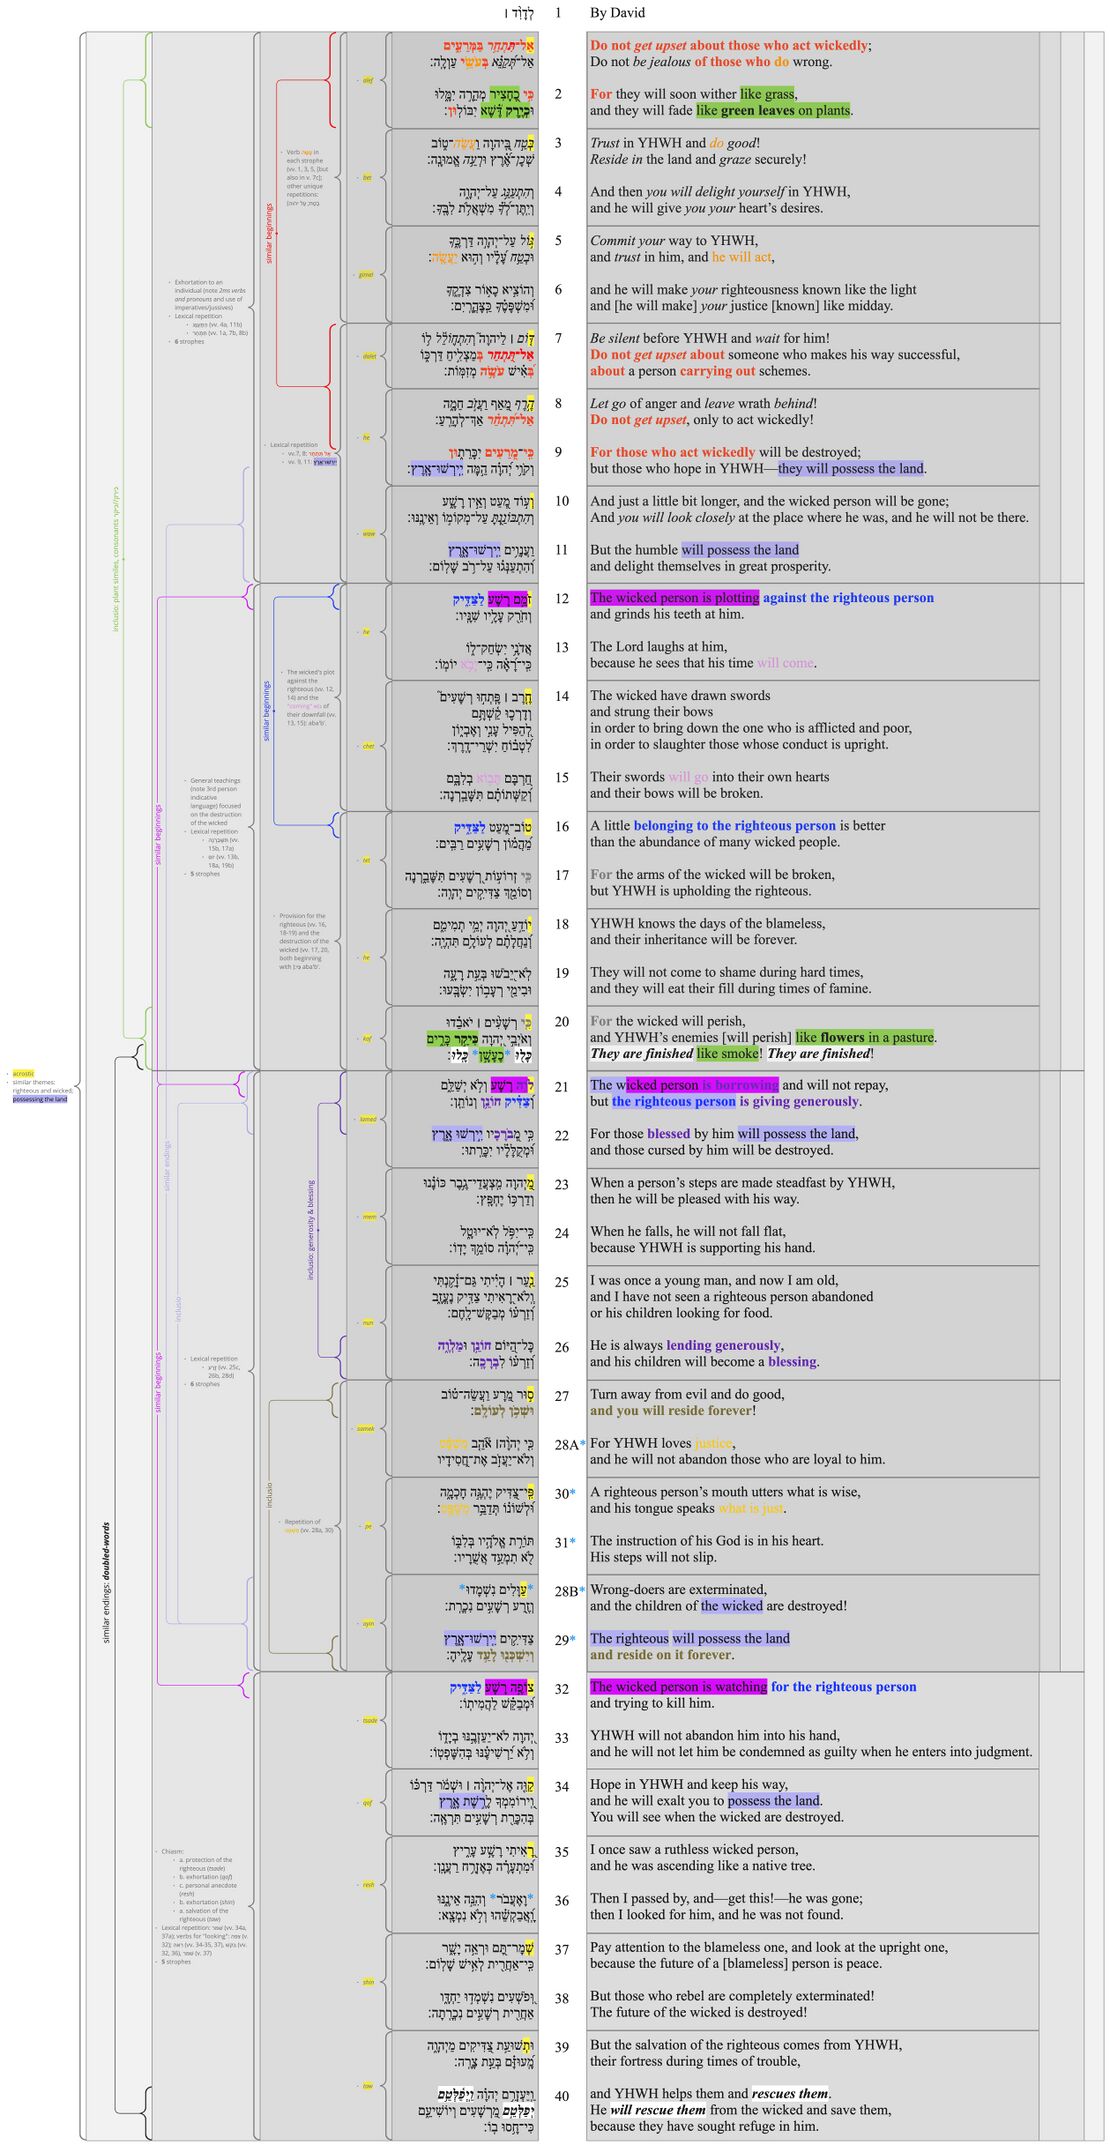Select the yellow "samek" acrostic label
Screen dimensions: 1110x2145
pos(366,1428)
